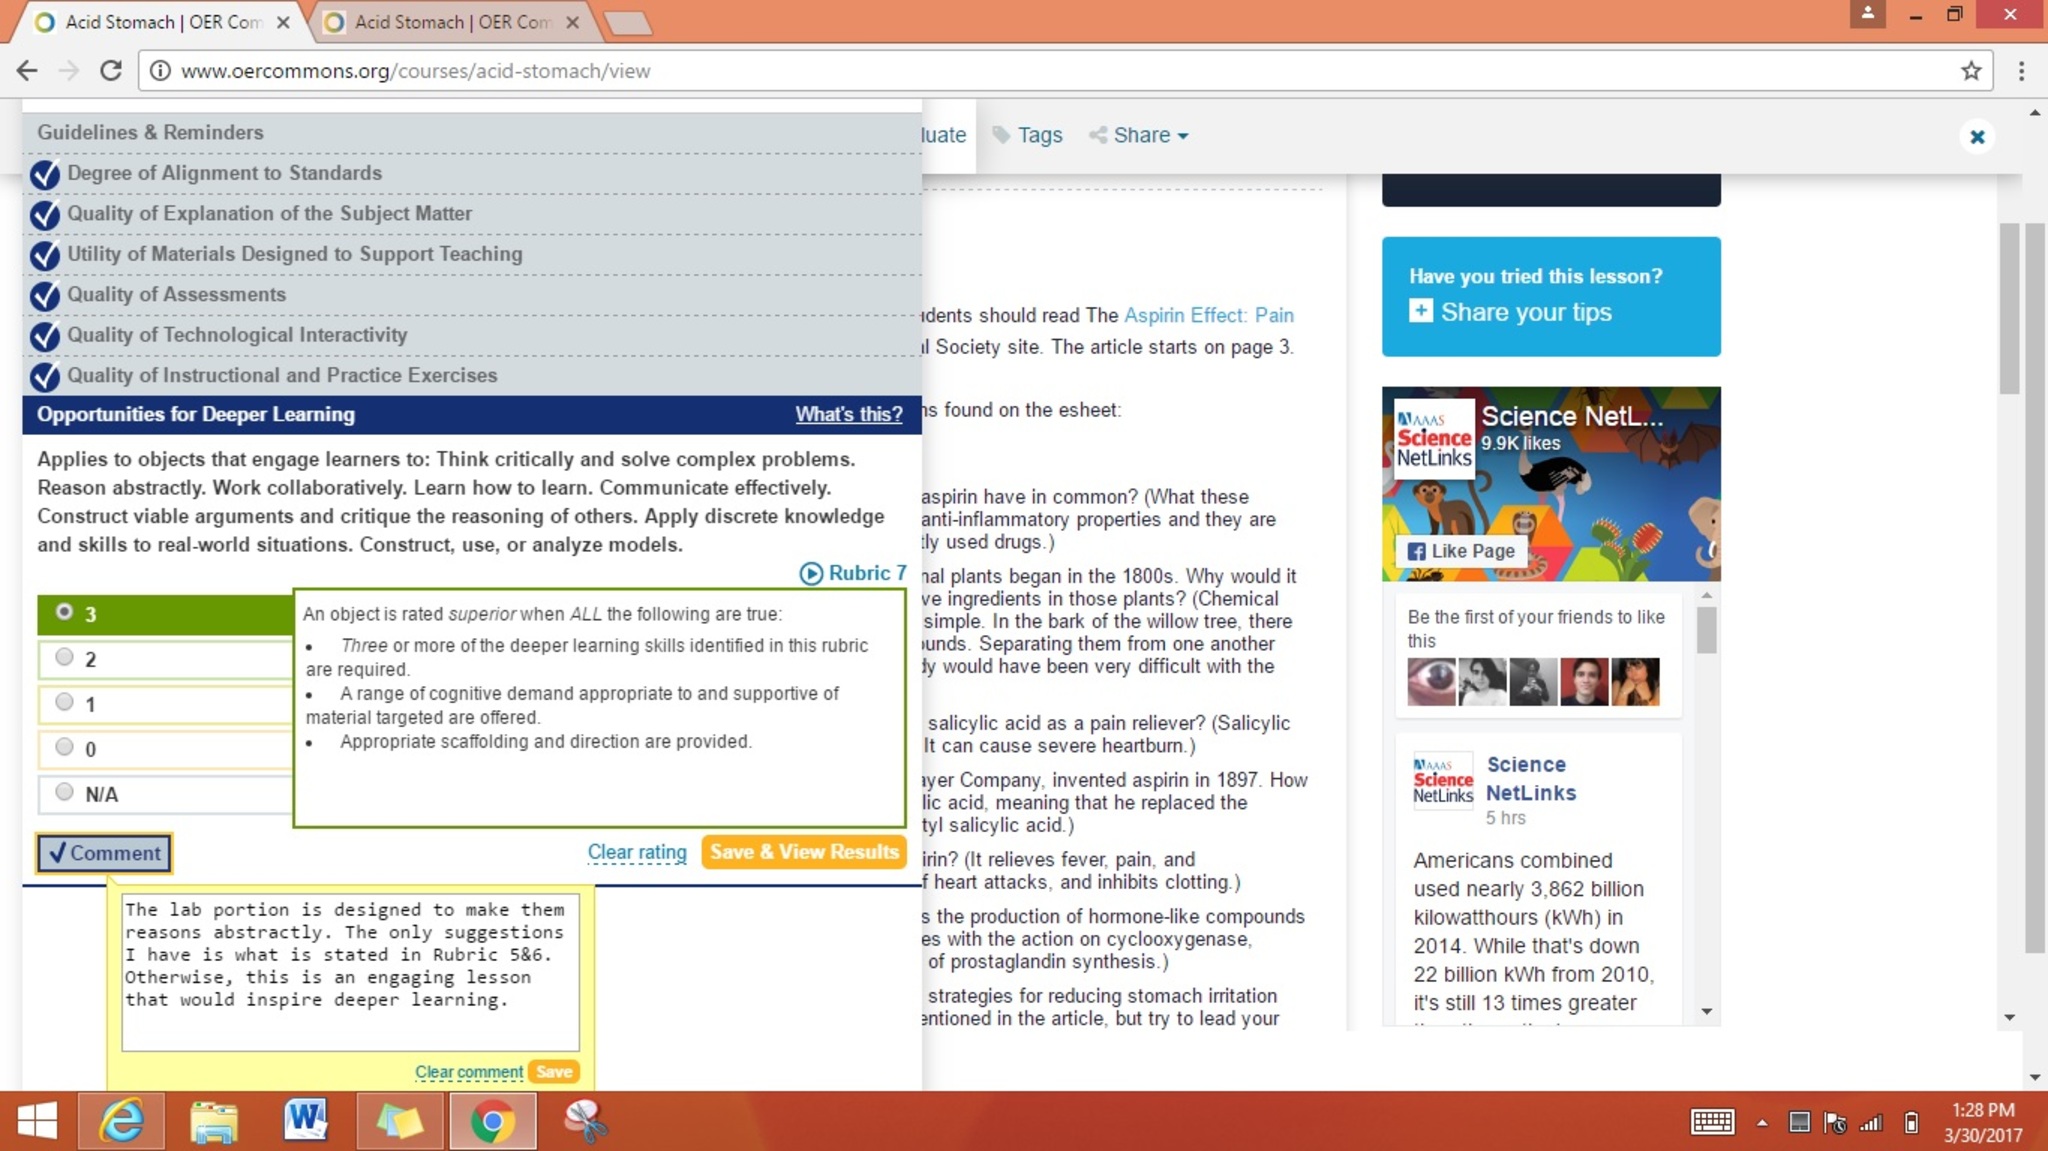Click the Rubric 7 play icon

811,573
